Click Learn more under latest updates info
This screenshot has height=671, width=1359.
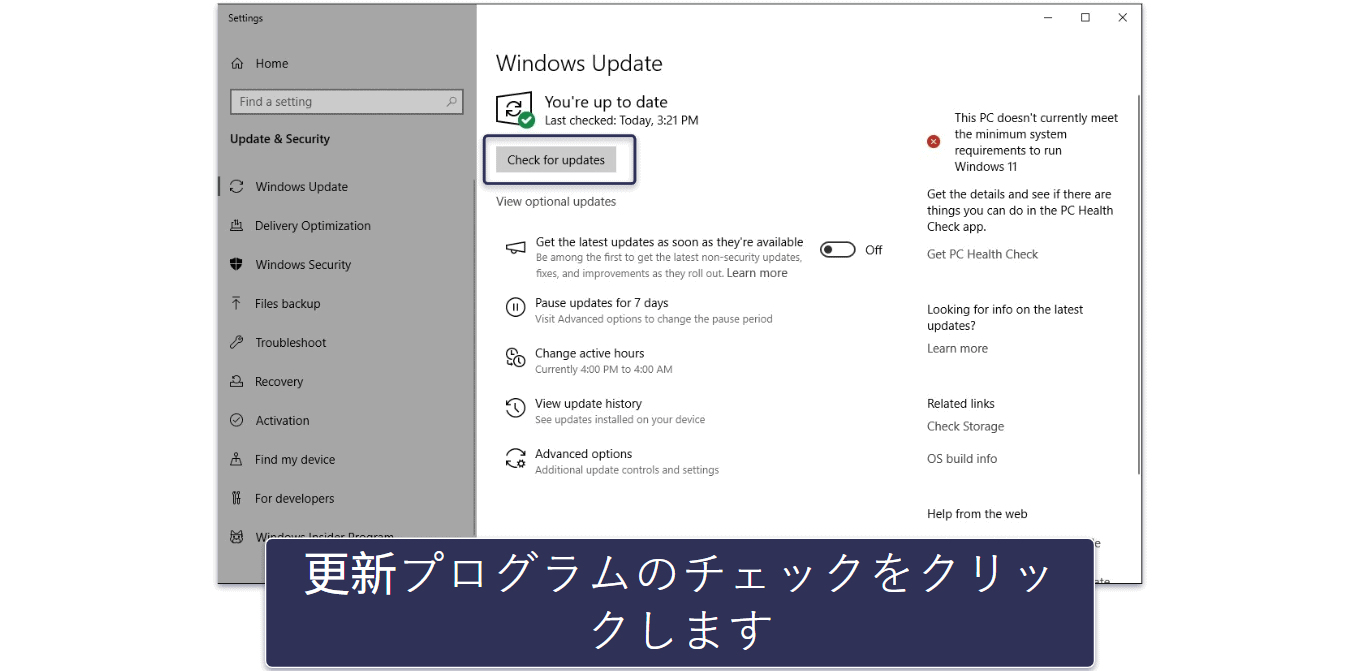[957, 349]
